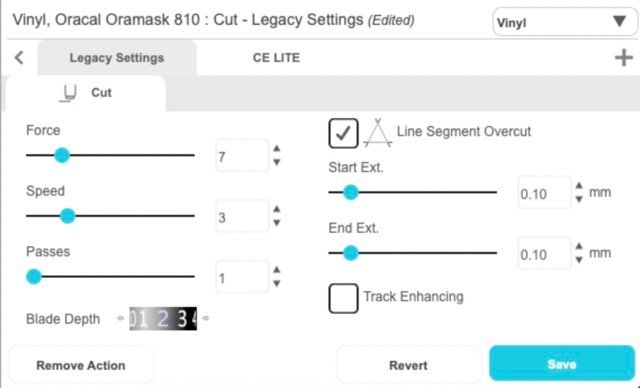Increase Passes with the up arrow

(x=277, y=270)
